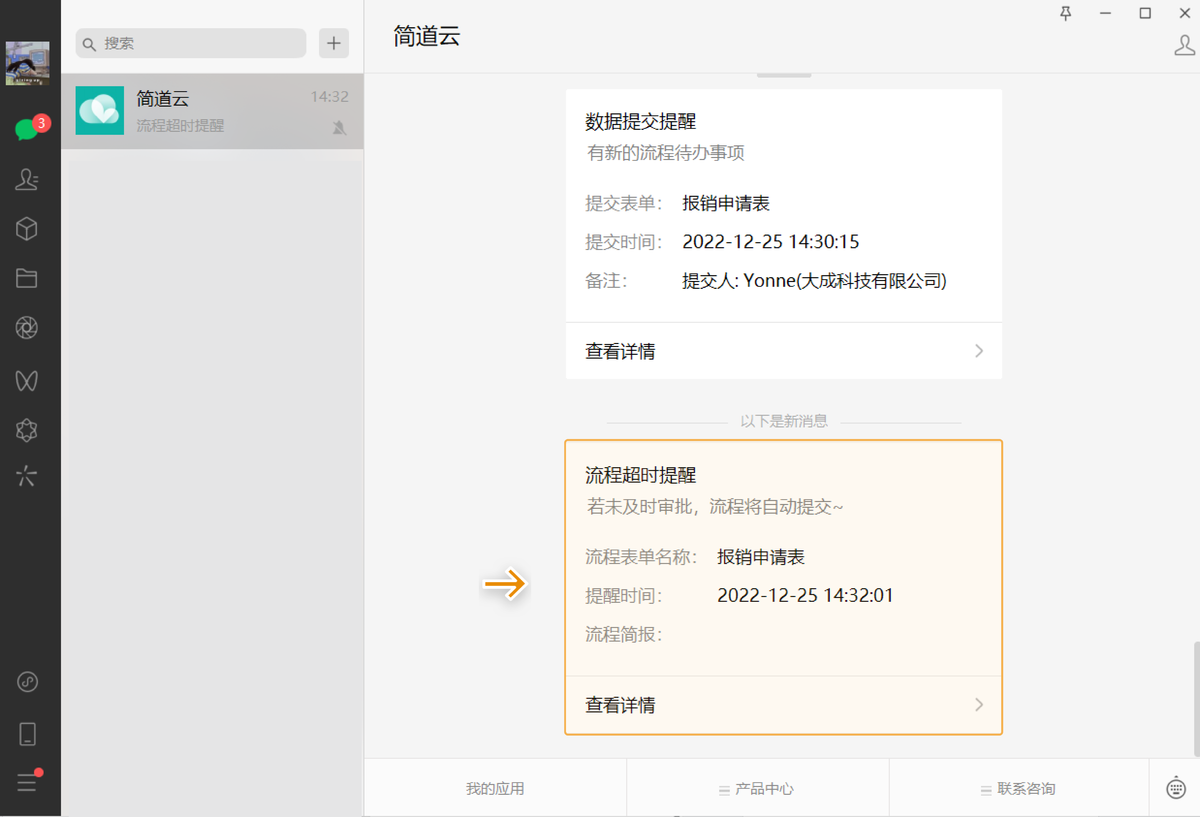Pin the window with pushpin icon
The image size is (1200, 817).
1066,13
